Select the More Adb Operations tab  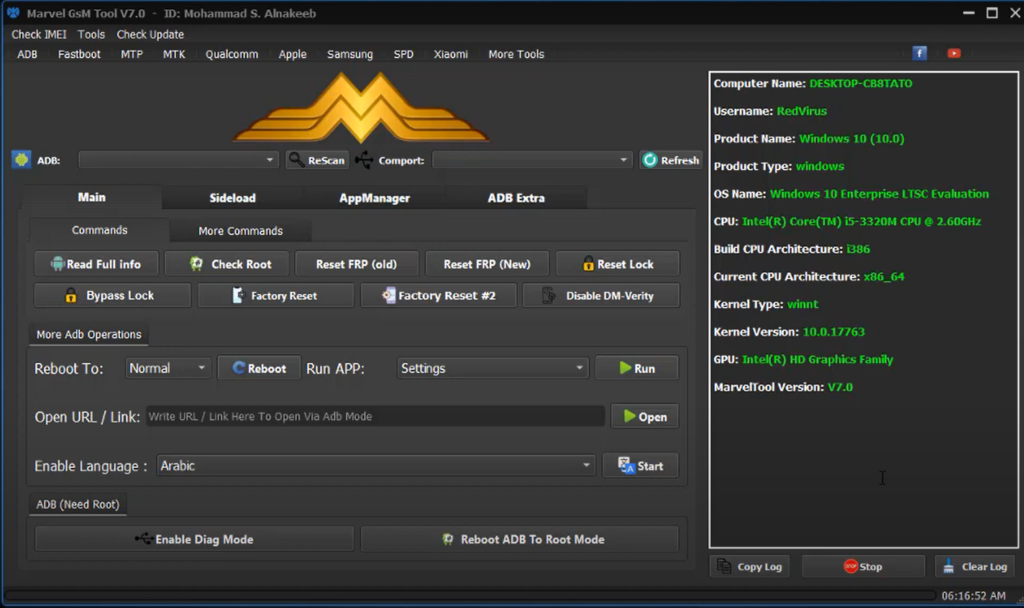point(89,334)
